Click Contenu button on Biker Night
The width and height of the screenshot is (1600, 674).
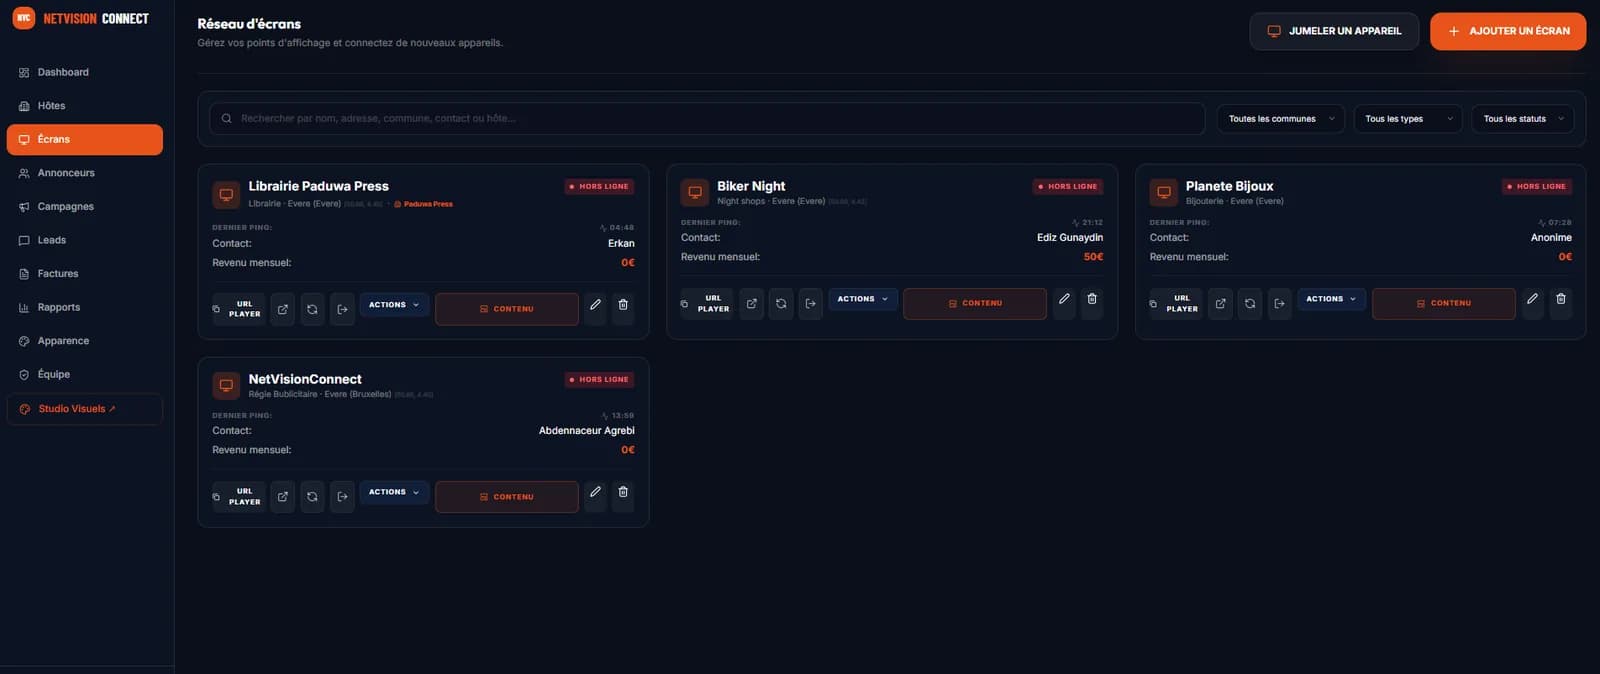(x=975, y=303)
